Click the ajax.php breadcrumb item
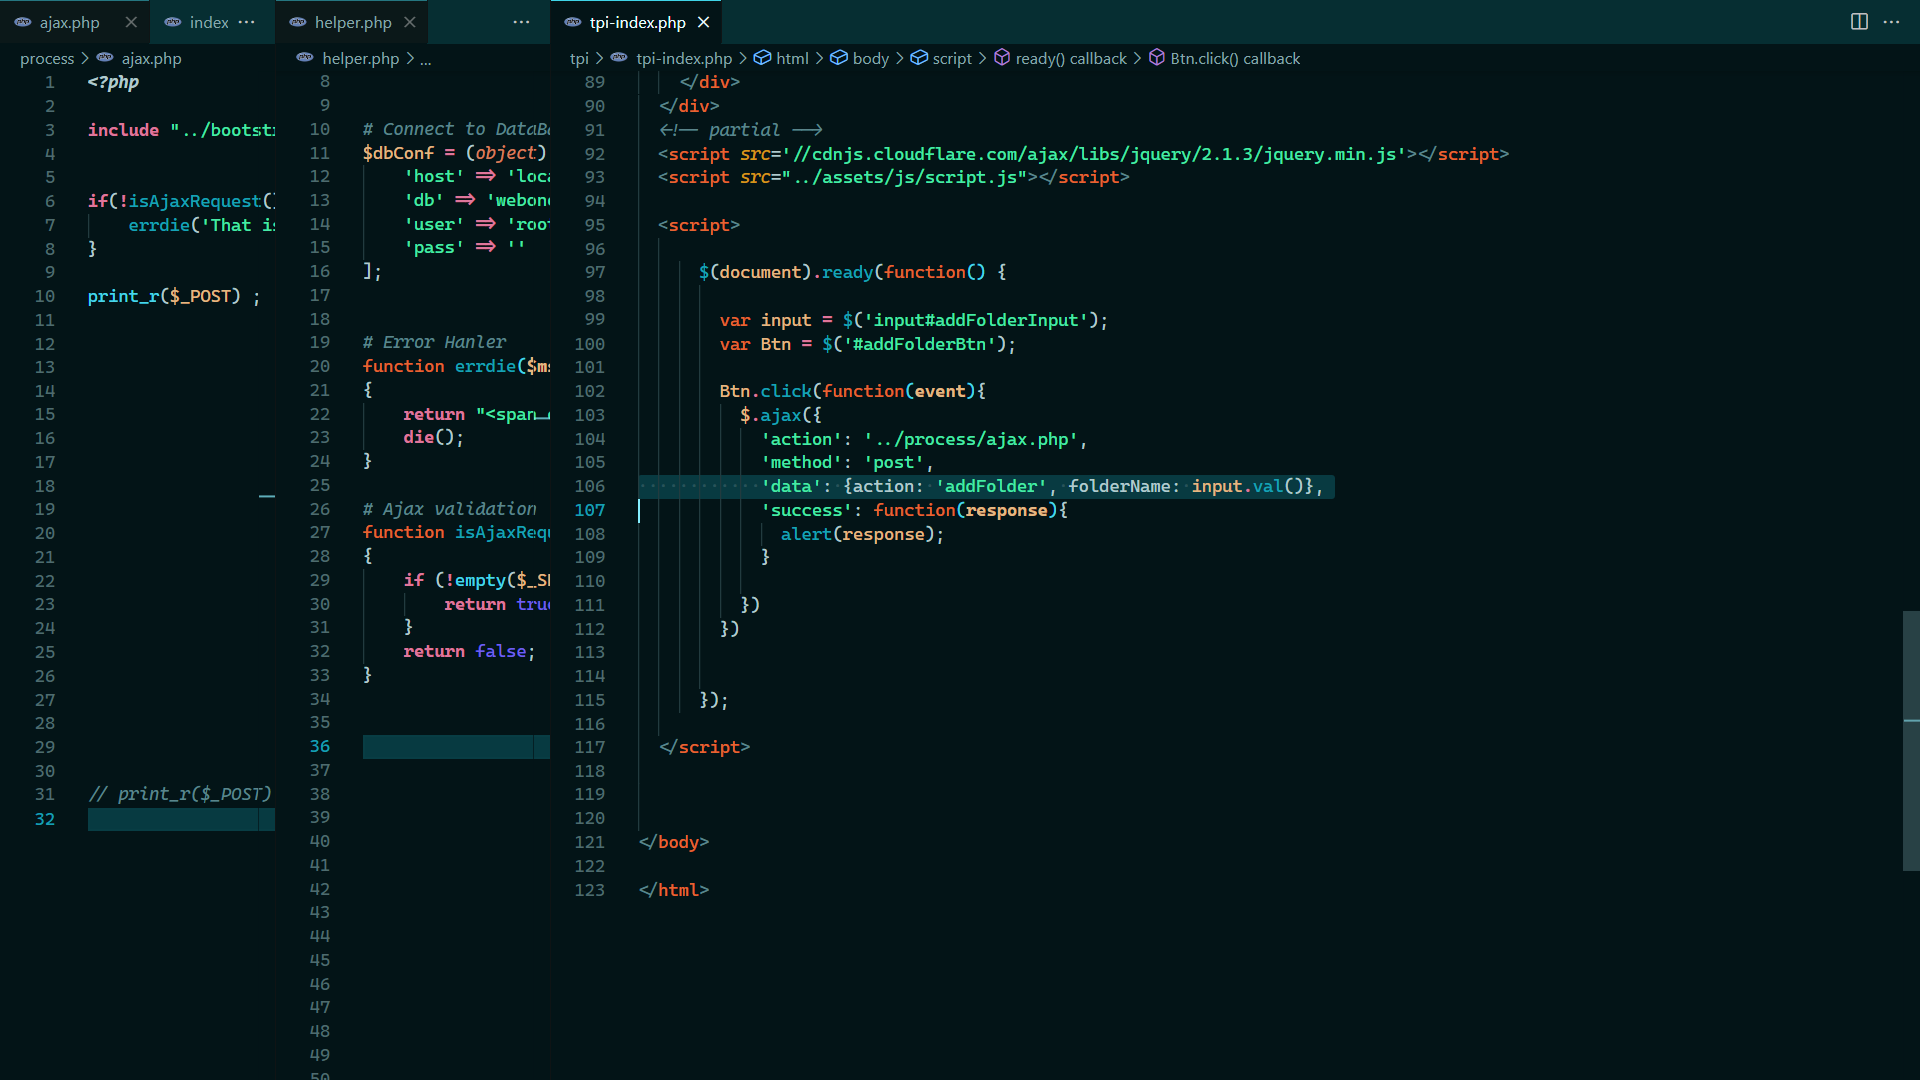 tap(152, 59)
